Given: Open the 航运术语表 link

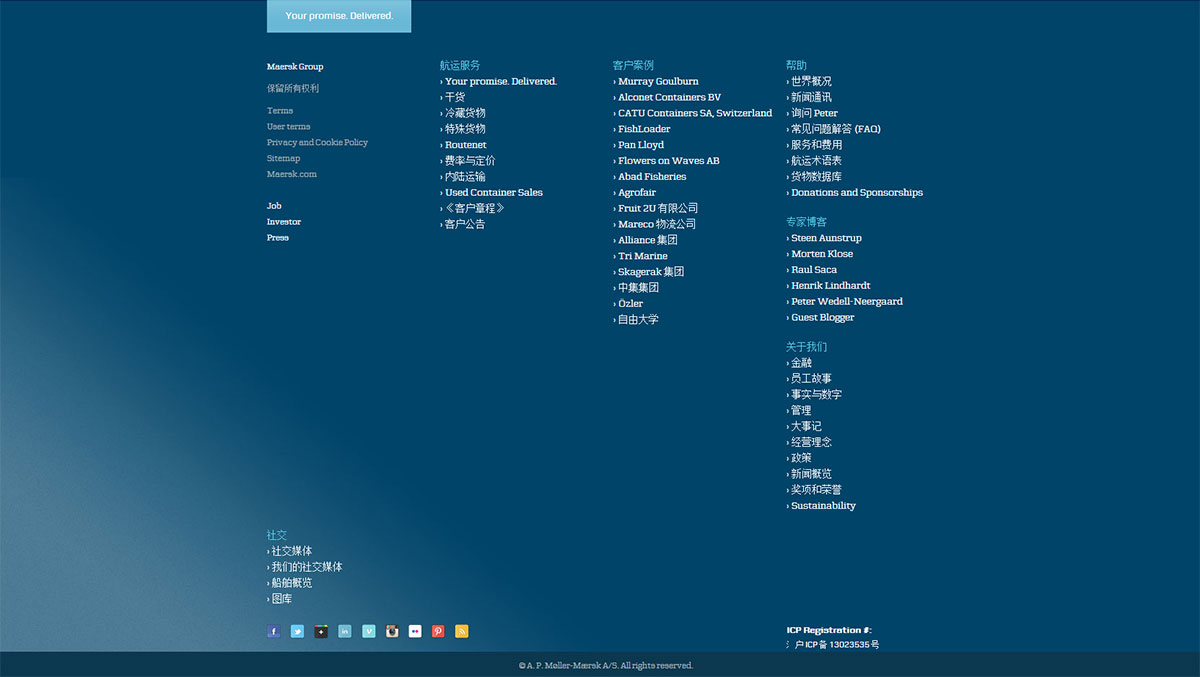Looking at the screenshot, I should pos(814,161).
